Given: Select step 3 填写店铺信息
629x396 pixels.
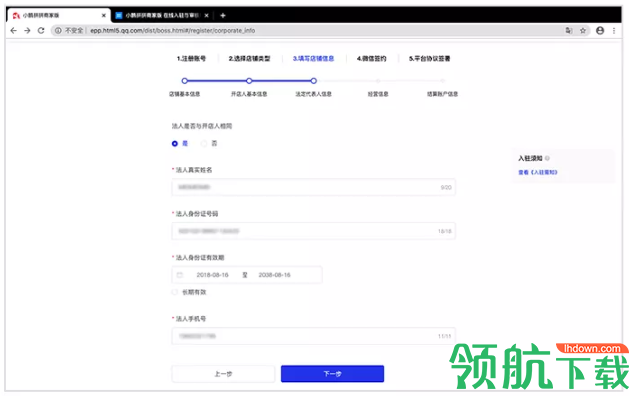Looking at the screenshot, I should point(313,59).
